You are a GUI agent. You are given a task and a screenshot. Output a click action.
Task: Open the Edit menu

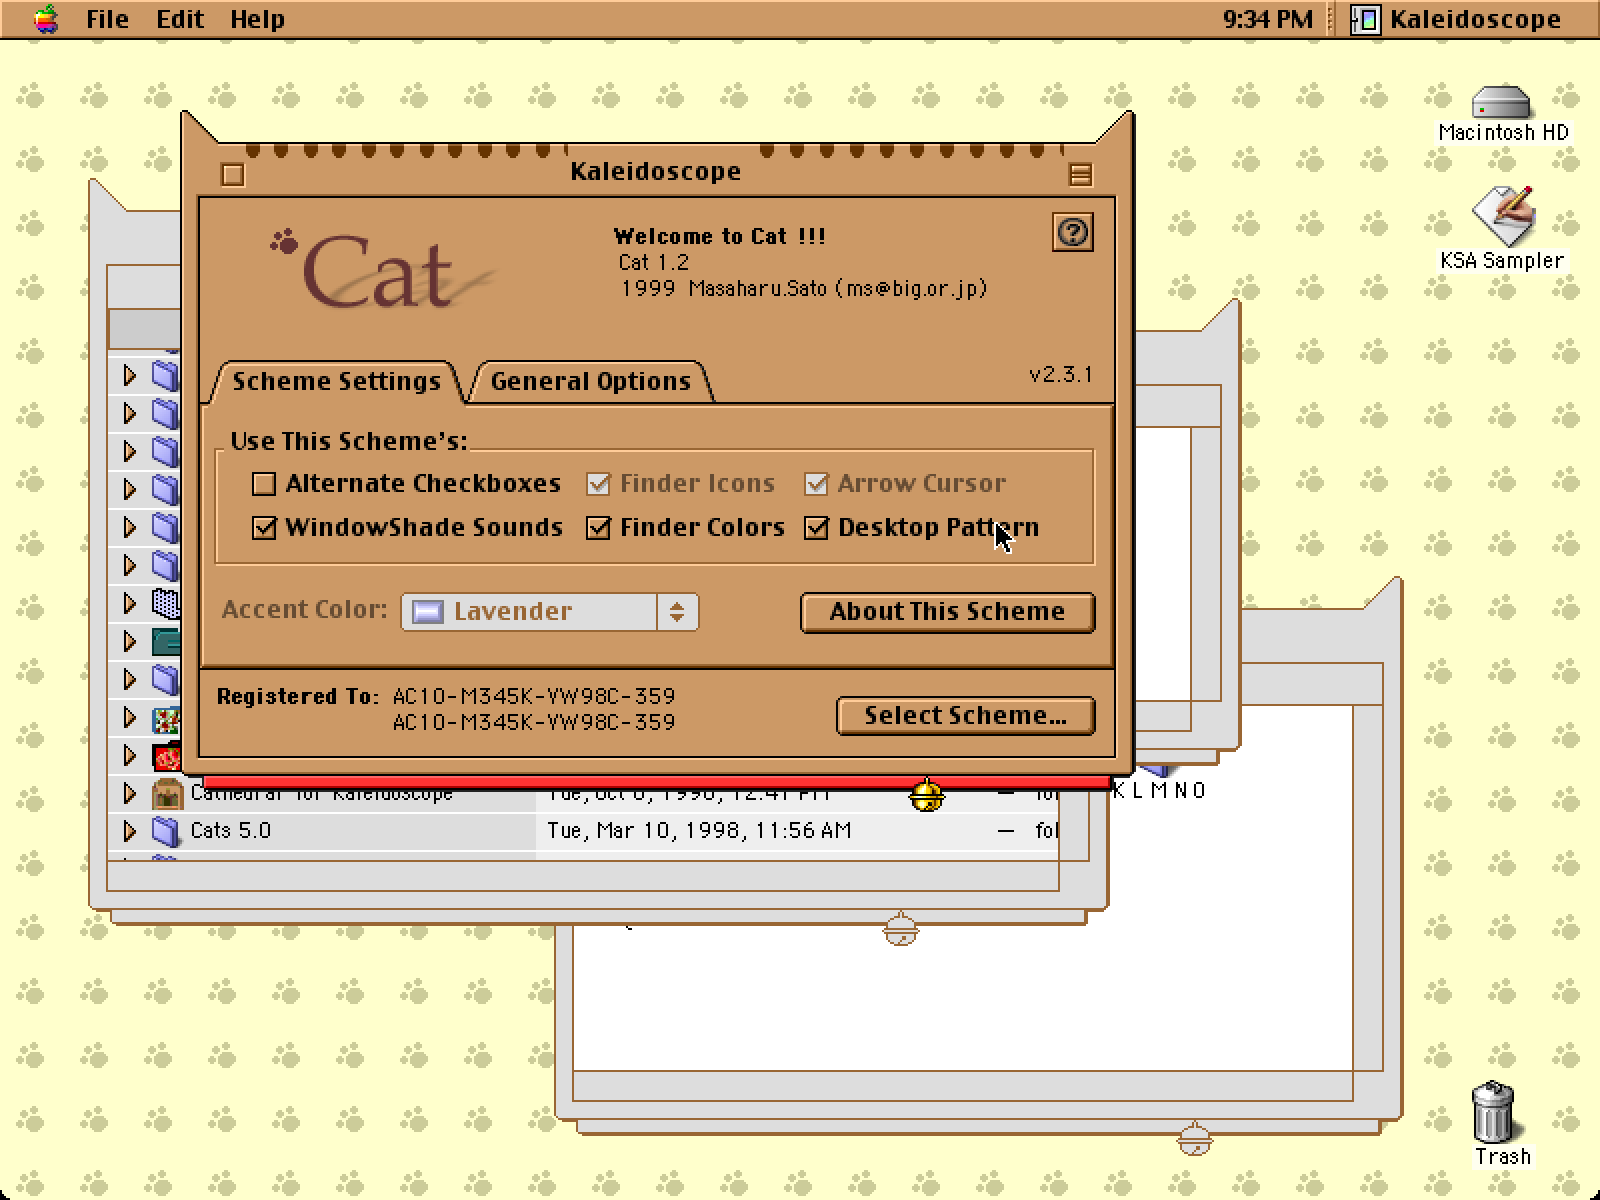coord(180,19)
